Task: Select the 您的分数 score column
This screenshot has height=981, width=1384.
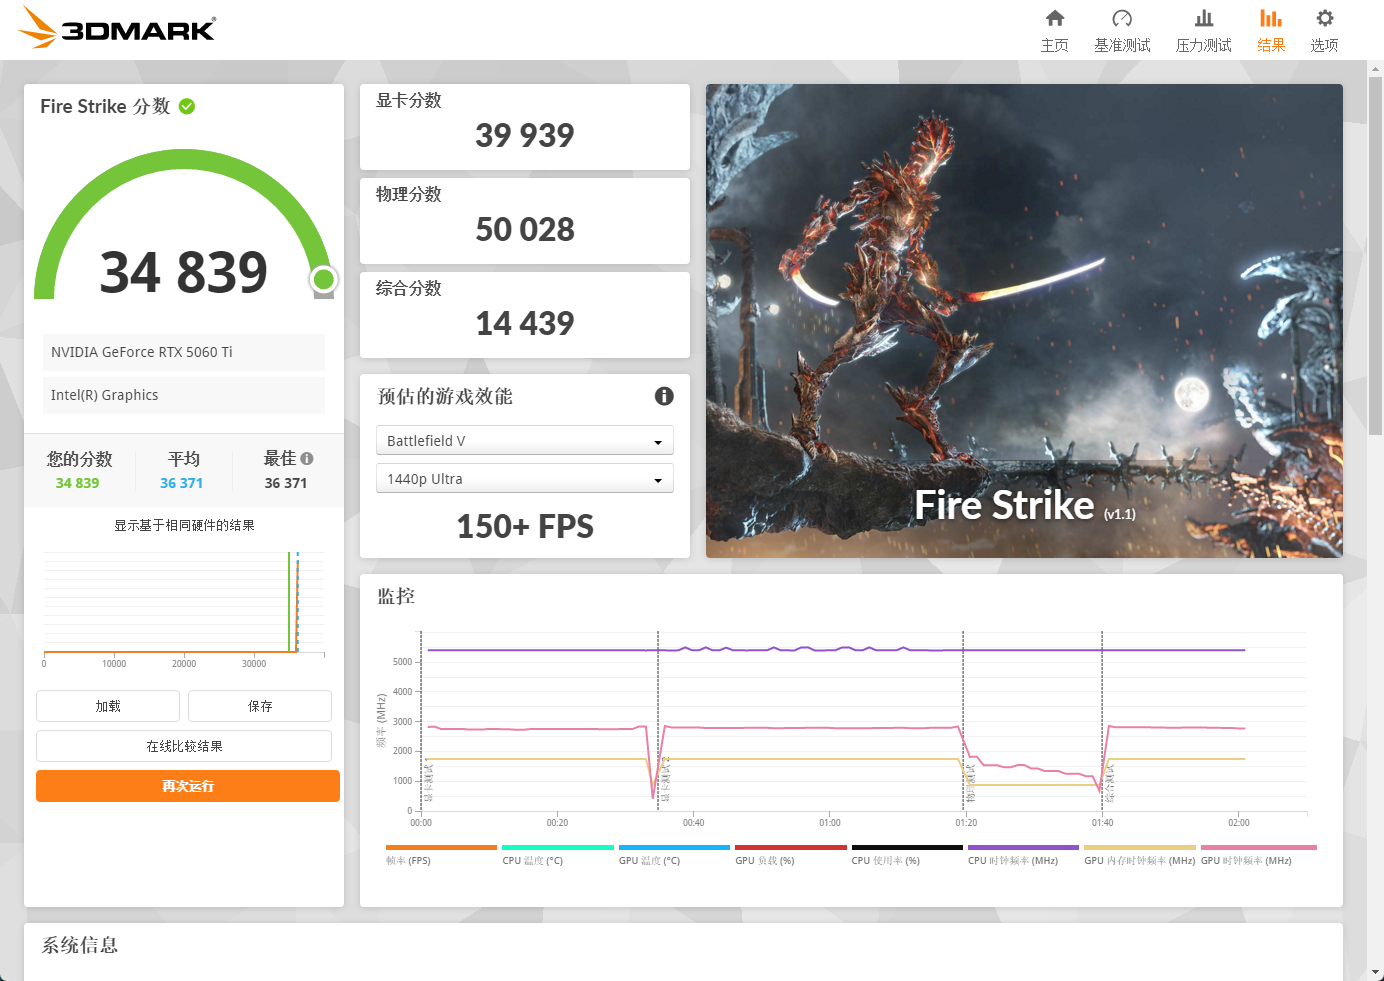Action: coord(80,469)
